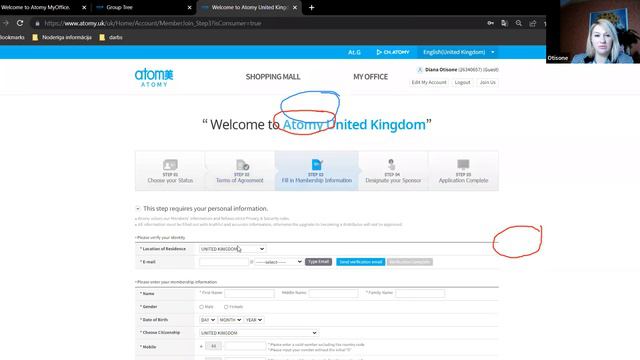640x360 pixels.
Task: Open the MY OFFICE menu
Action: 371,77
